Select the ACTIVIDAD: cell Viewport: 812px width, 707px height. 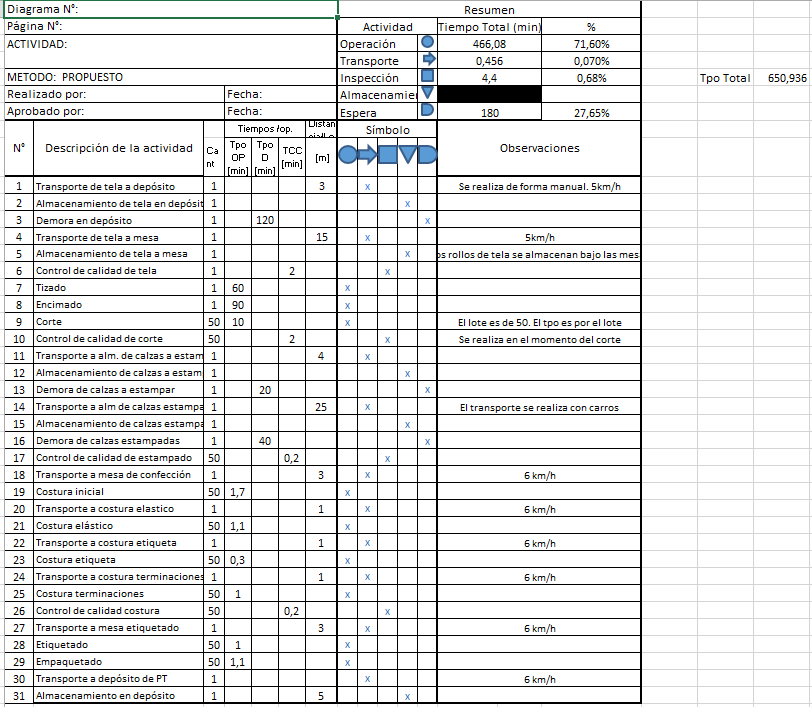[171, 51]
